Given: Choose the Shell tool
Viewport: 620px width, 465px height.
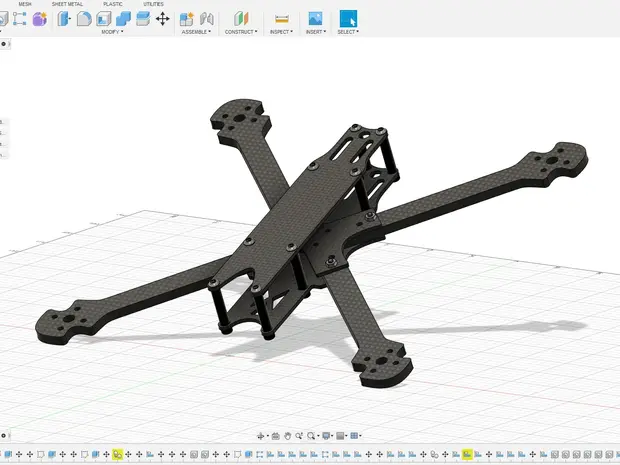Looking at the screenshot, I should 104,19.
